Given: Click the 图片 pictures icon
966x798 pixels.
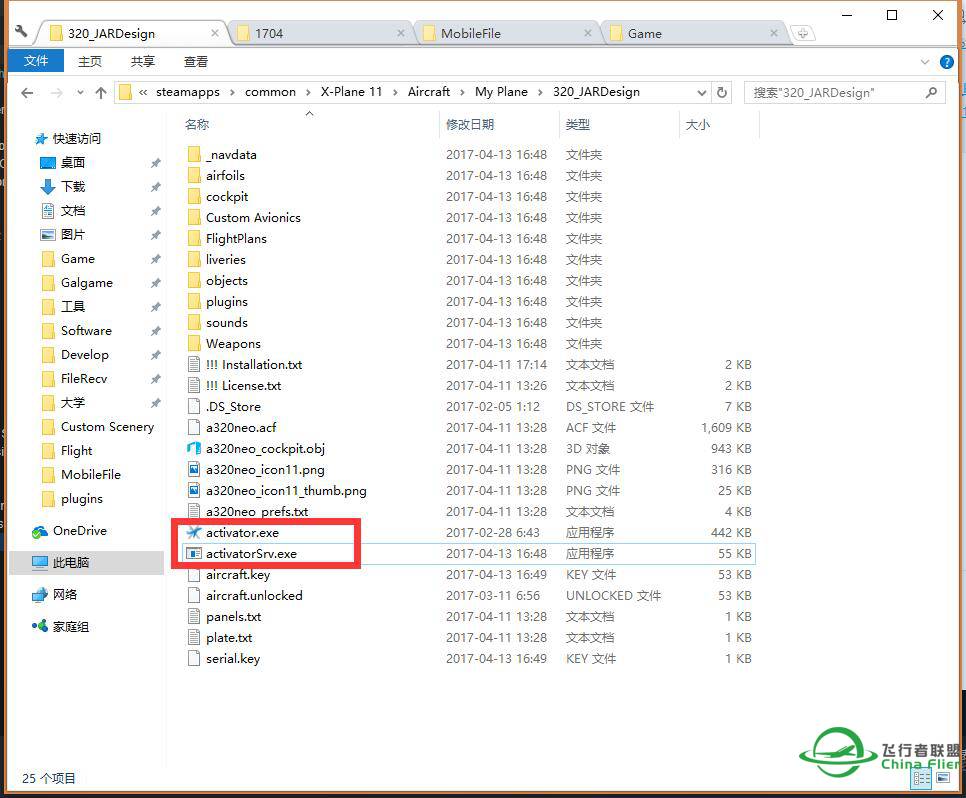Looking at the screenshot, I should click(x=47, y=235).
